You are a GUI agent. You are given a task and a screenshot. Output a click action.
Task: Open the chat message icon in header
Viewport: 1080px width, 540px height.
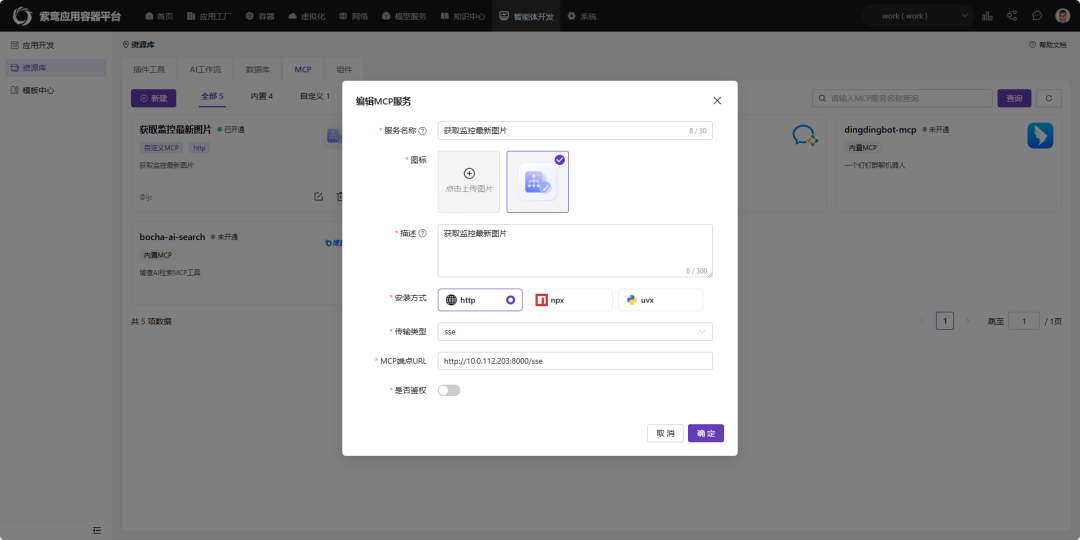(x=1037, y=16)
